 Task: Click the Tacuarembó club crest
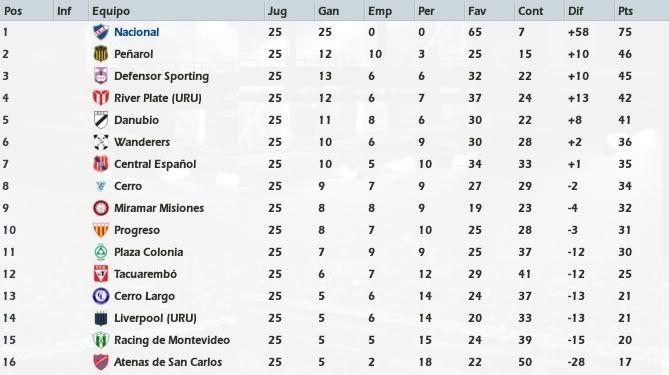(x=101, y=274)
